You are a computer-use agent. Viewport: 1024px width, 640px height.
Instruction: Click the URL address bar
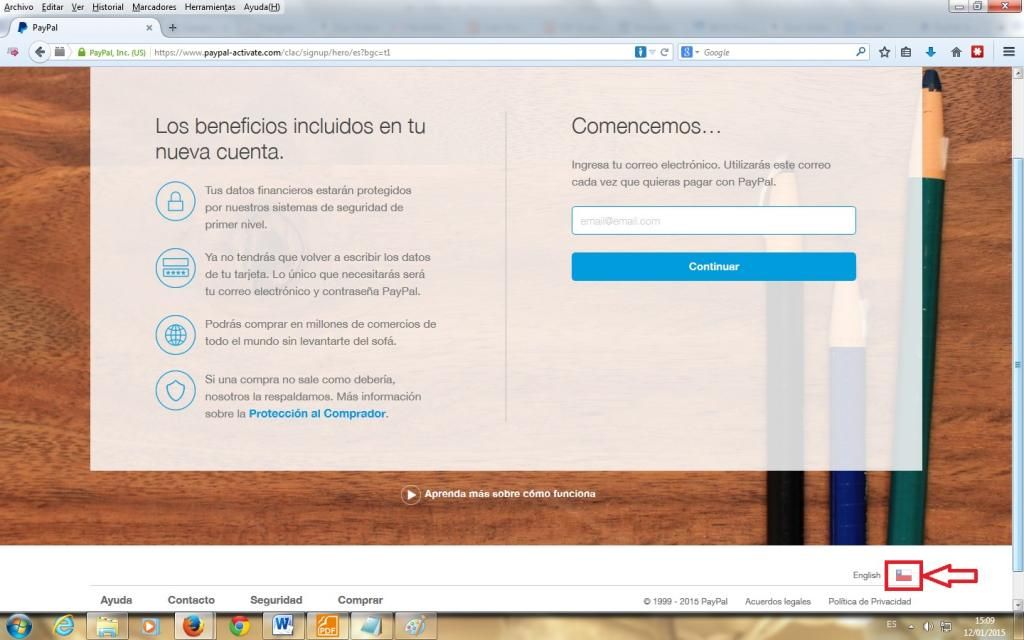[x=392, y=52]
